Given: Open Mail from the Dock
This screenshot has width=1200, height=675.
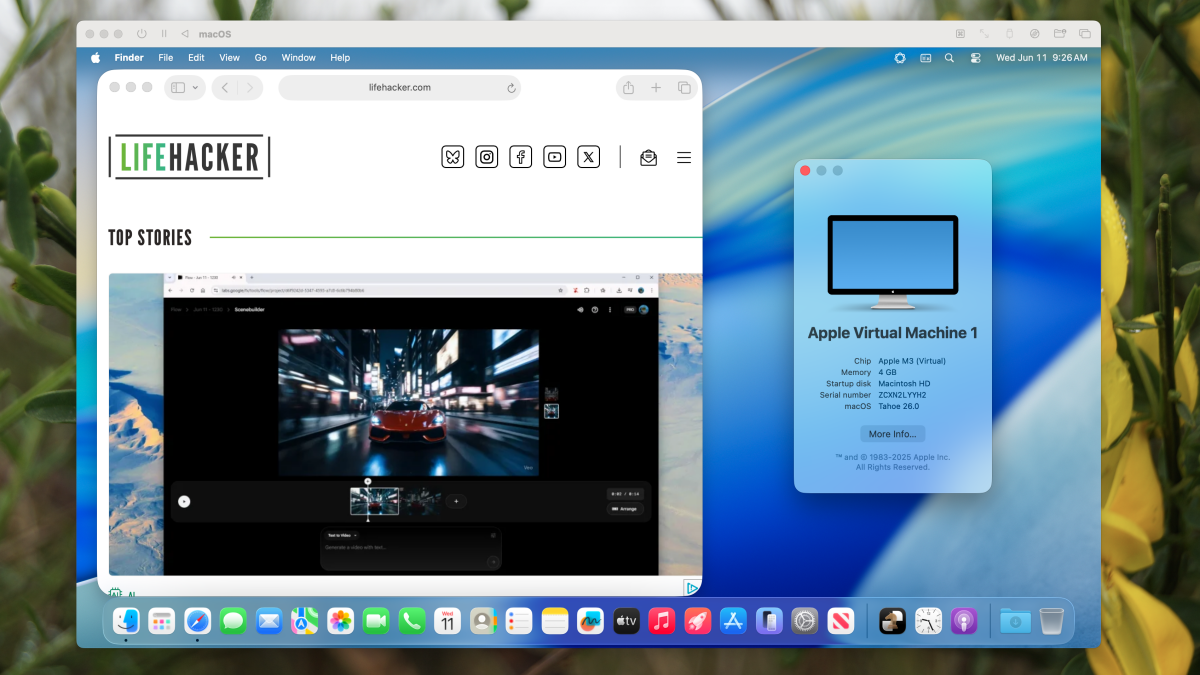Looking at the screenshot, I should coord(268,621).
